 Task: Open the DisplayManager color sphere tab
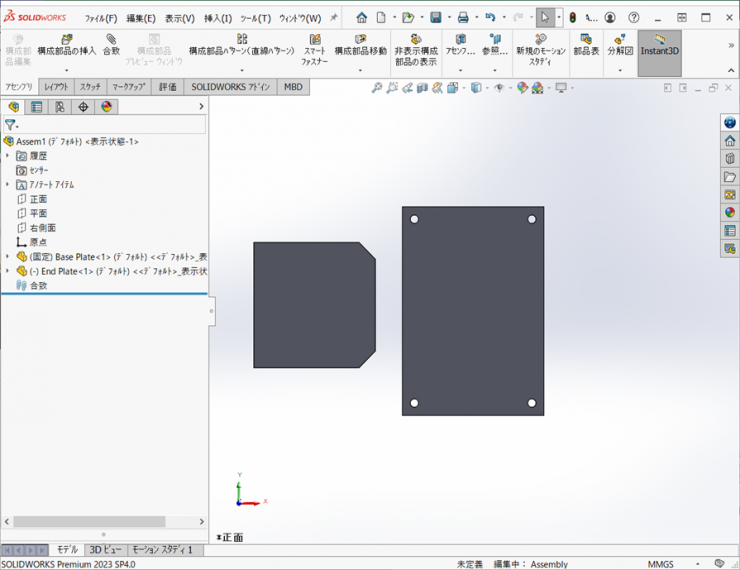(107, 107)
